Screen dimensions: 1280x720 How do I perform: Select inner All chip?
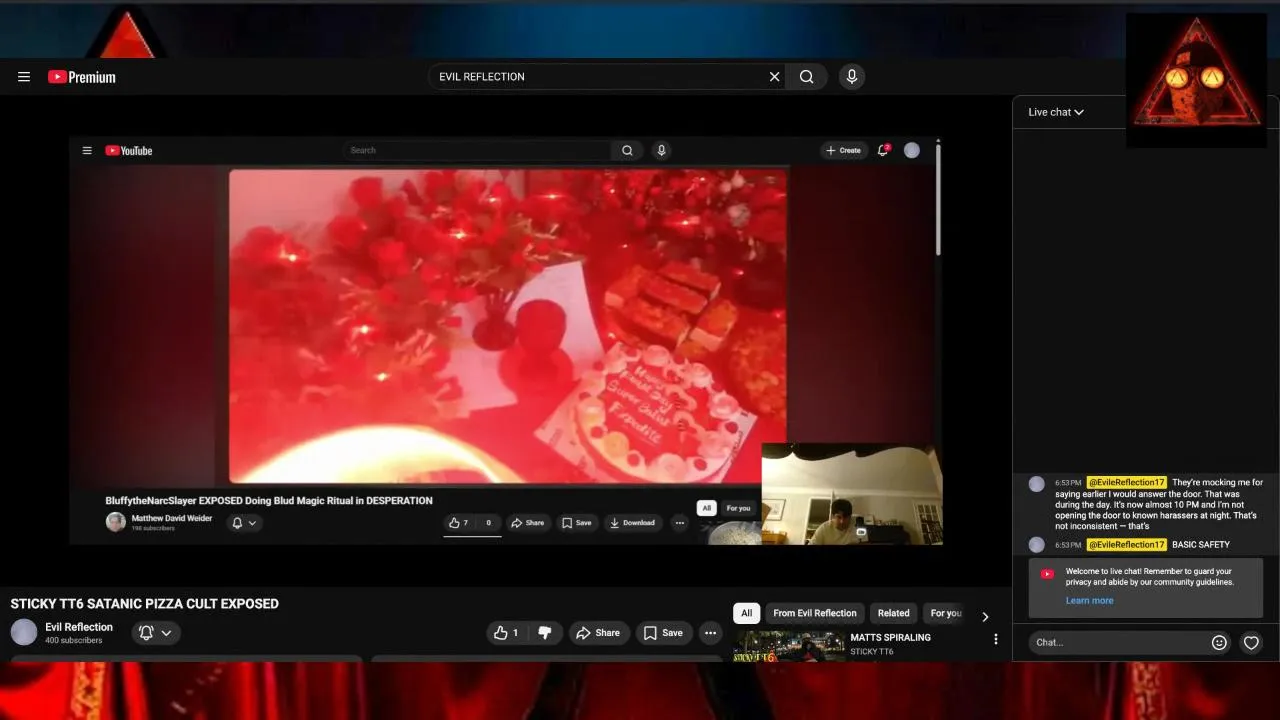coord(707,508)
